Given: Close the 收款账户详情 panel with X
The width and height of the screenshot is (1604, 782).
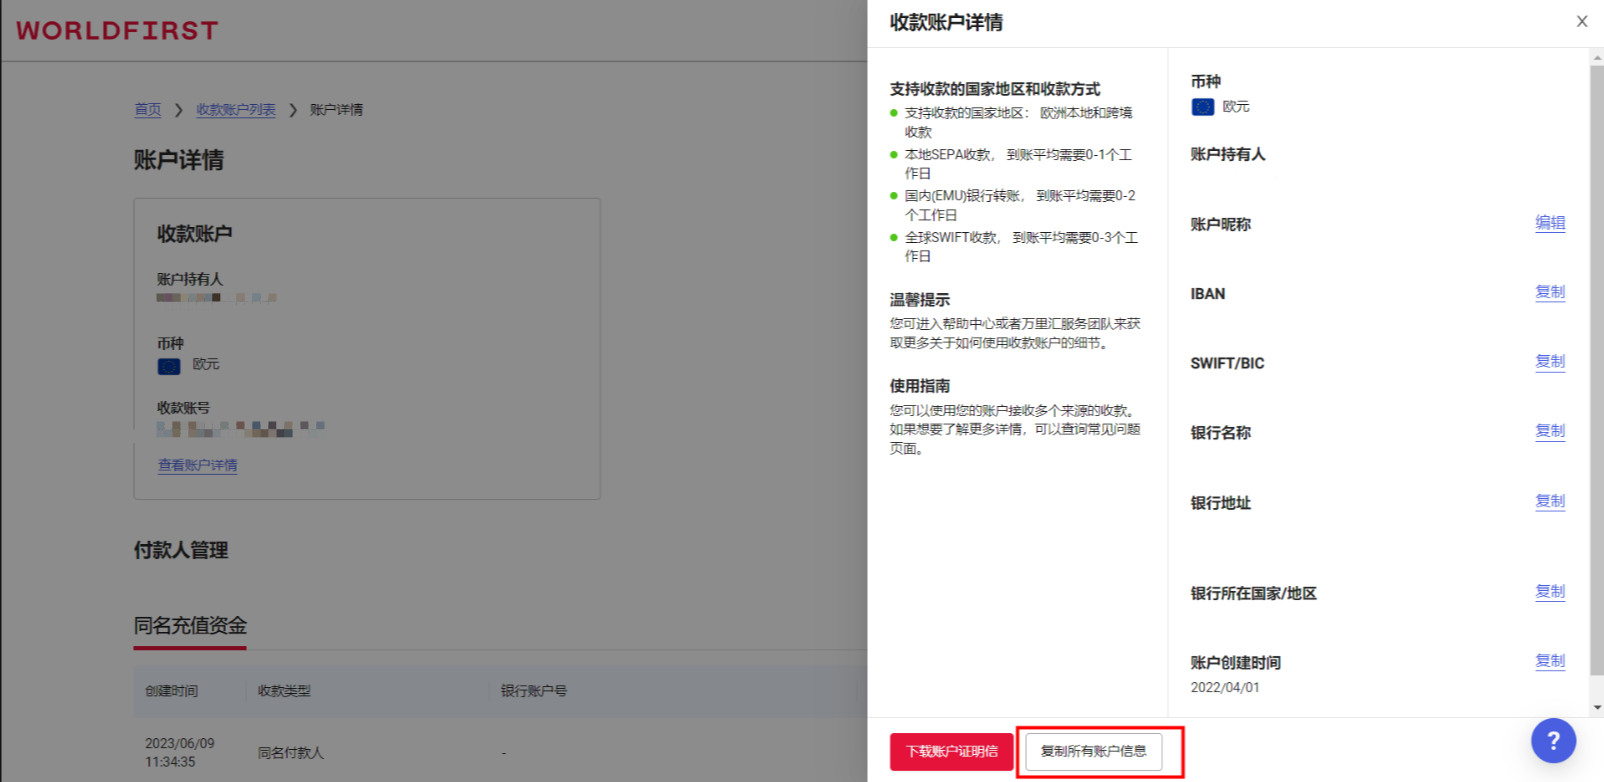Looking at the screenshot, I should [x=1582, y=21].
